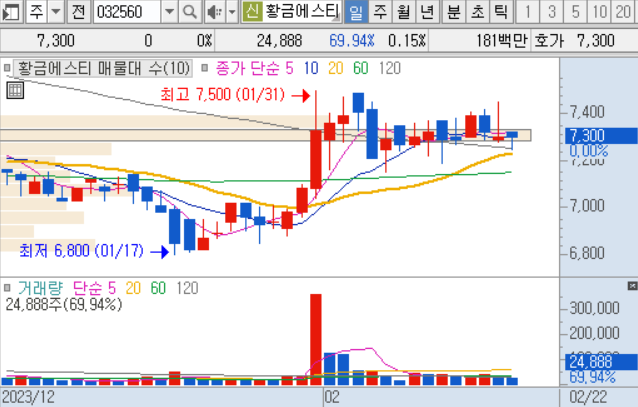Click interval button 1

(x=527, y=12)
